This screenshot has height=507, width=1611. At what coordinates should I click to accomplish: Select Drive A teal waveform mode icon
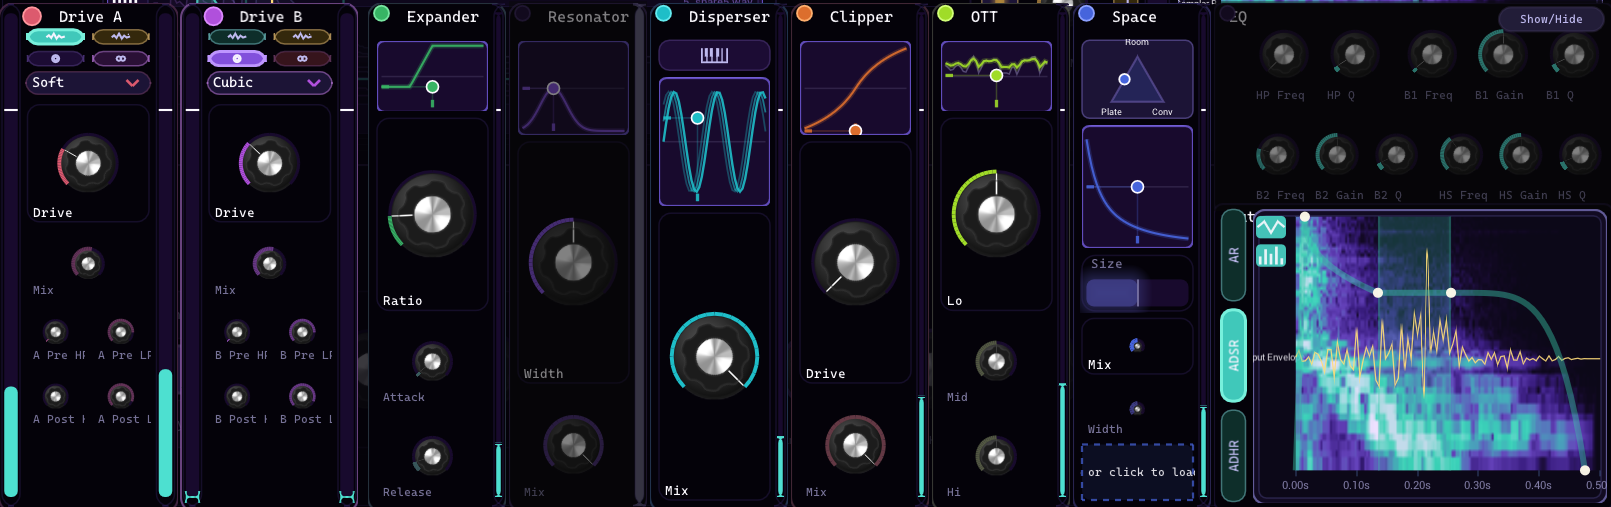coord(55,37)
